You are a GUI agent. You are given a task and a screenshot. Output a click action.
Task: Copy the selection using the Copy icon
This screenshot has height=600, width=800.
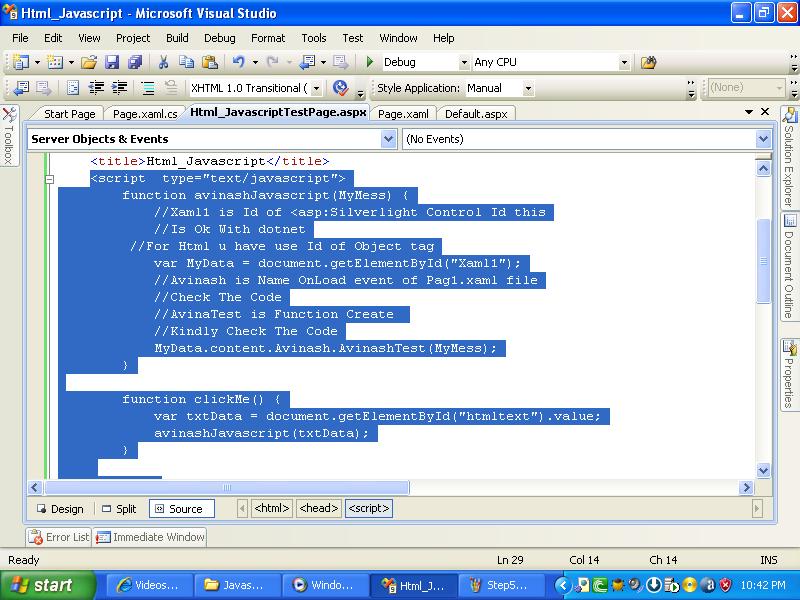pos(186,62)
